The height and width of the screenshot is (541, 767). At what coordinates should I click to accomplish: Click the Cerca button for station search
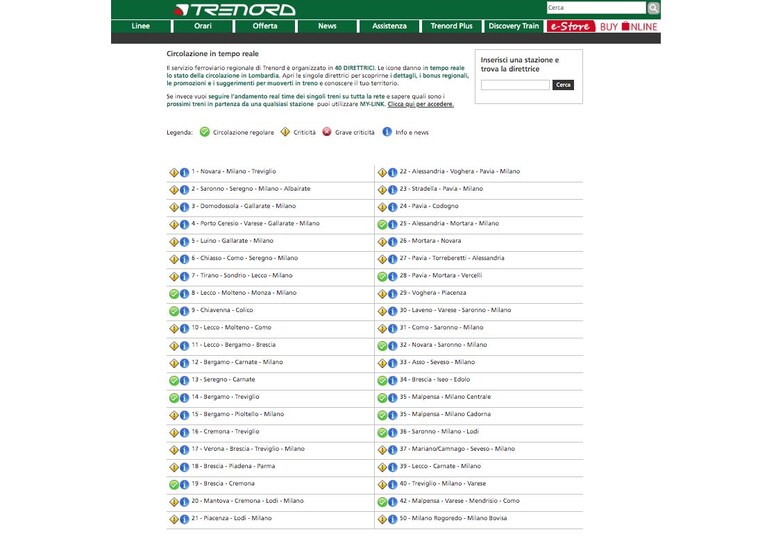point(563,85)
